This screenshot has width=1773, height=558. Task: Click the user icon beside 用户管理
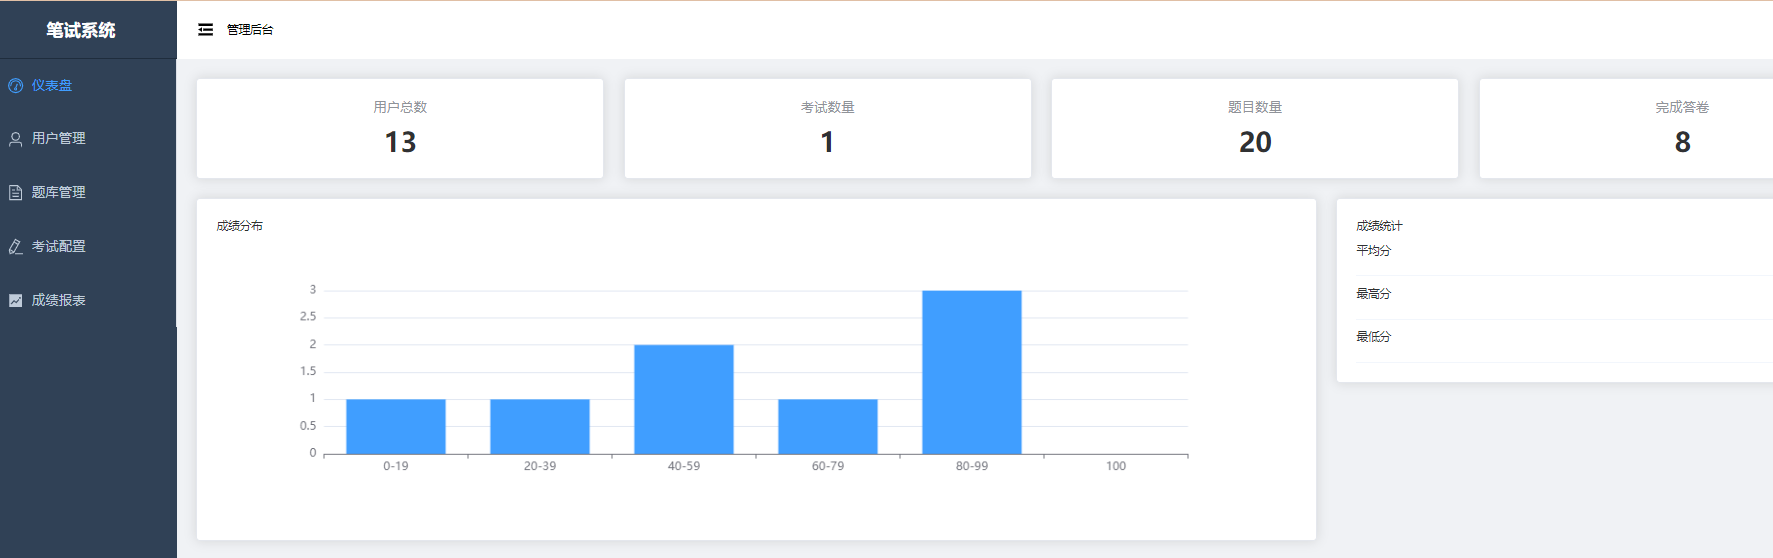(16, 139)
